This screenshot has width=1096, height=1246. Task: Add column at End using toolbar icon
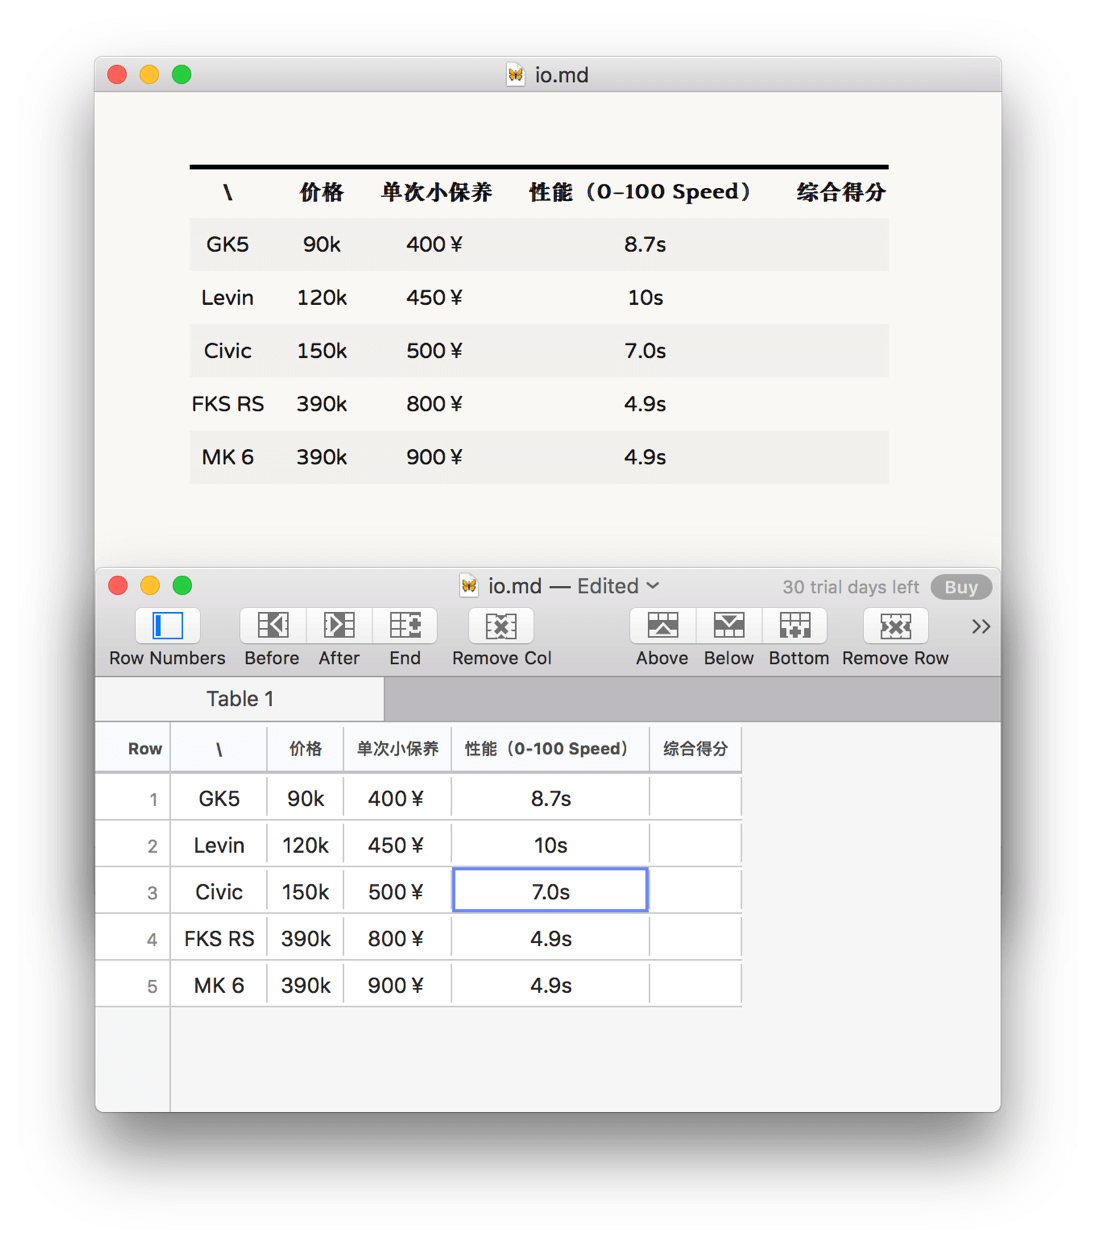coord(405,626)
